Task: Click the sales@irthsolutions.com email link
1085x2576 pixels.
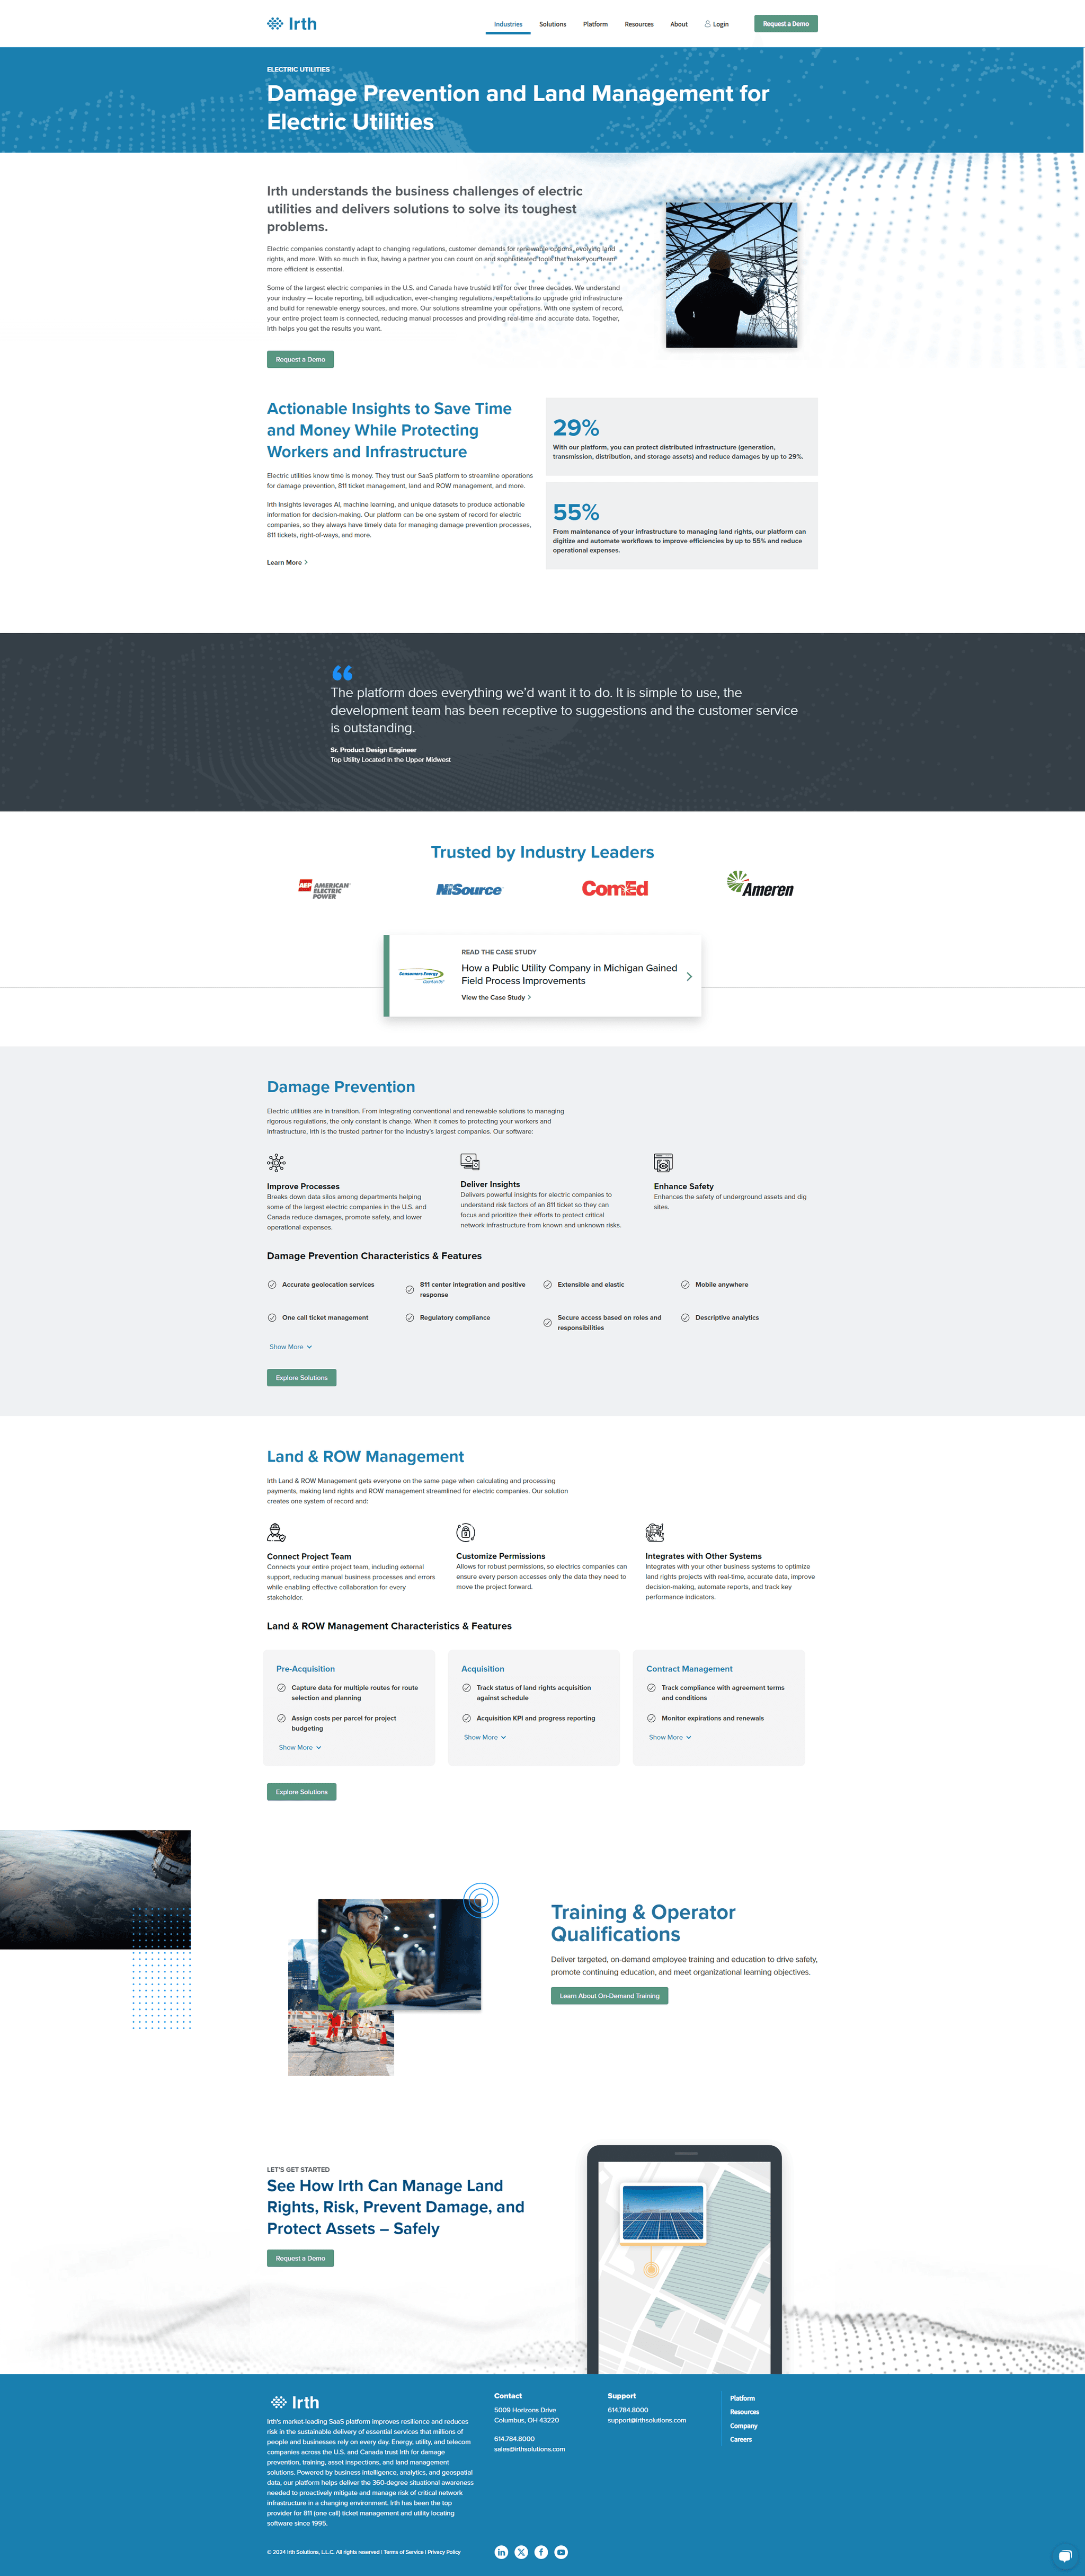Action: click(x=529, y=2449)
